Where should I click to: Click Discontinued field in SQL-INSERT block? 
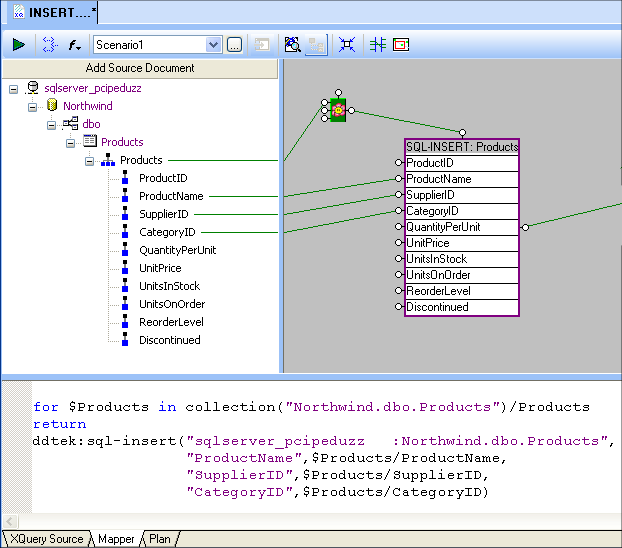(462, 307)
